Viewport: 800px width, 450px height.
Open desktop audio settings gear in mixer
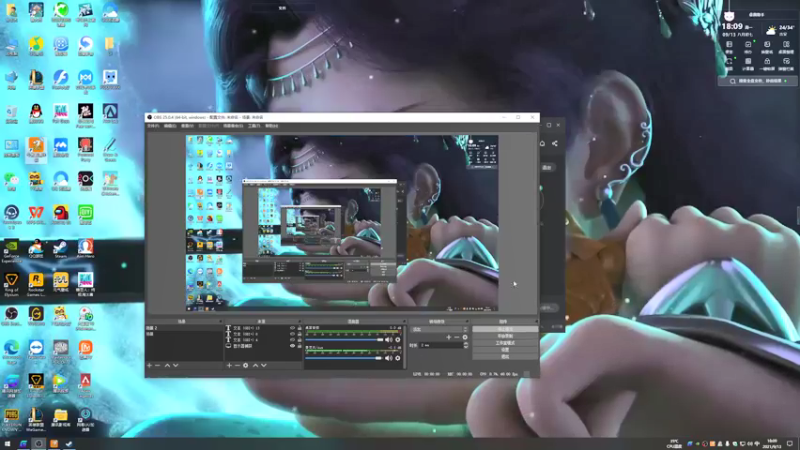[398, 339]
